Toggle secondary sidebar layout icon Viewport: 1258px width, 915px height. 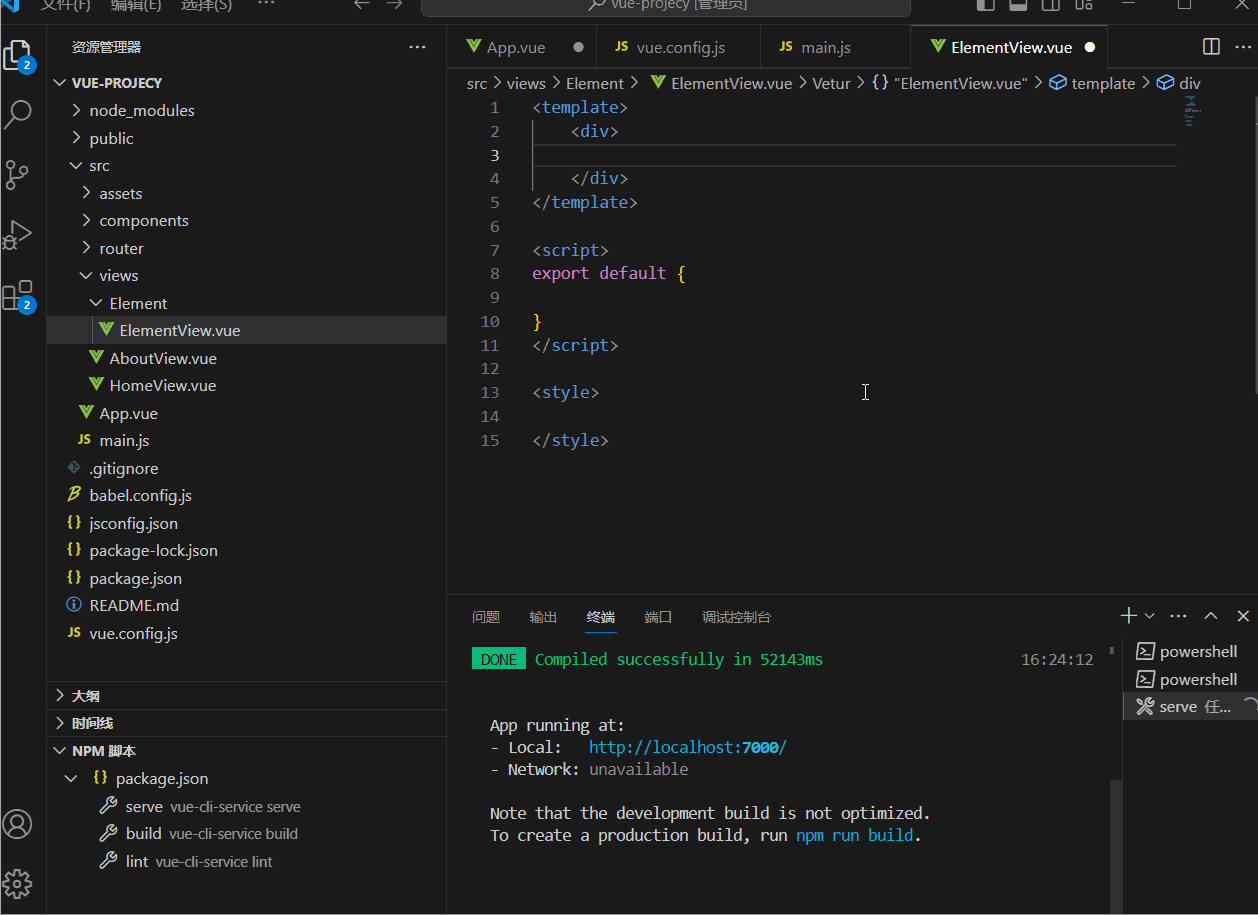coord(1050,4)
